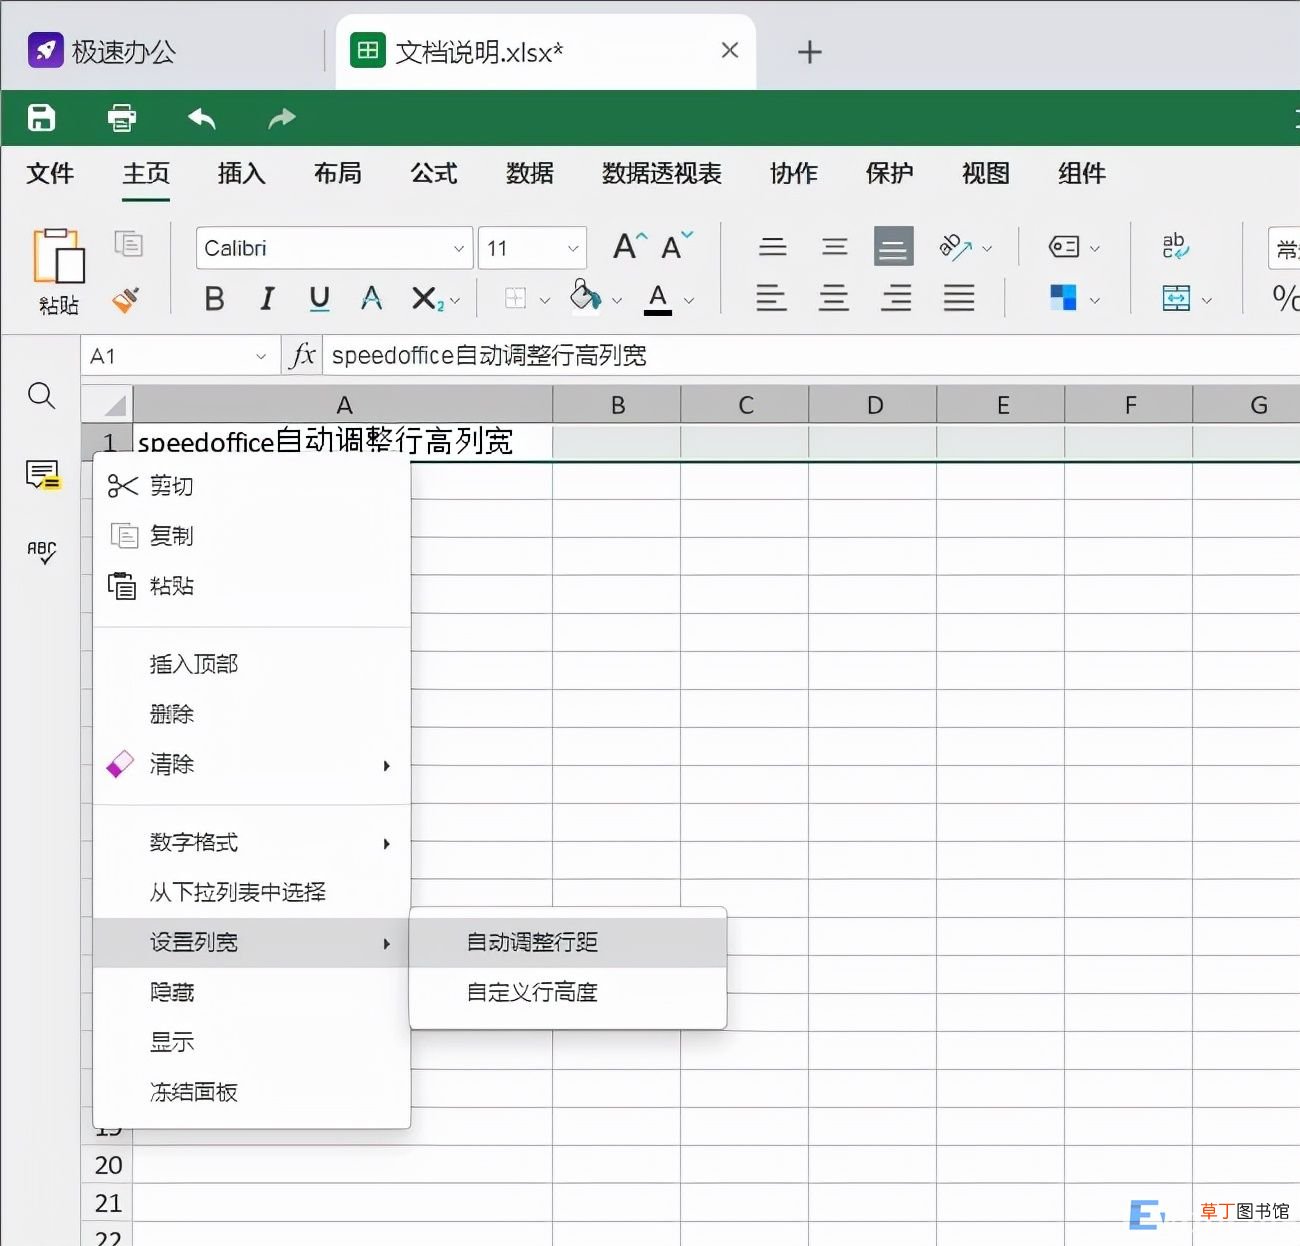This screenshot has width=1300, height=1246.
Task: Increase the font size
Action: pyautogui.click(x=630, y=246)
